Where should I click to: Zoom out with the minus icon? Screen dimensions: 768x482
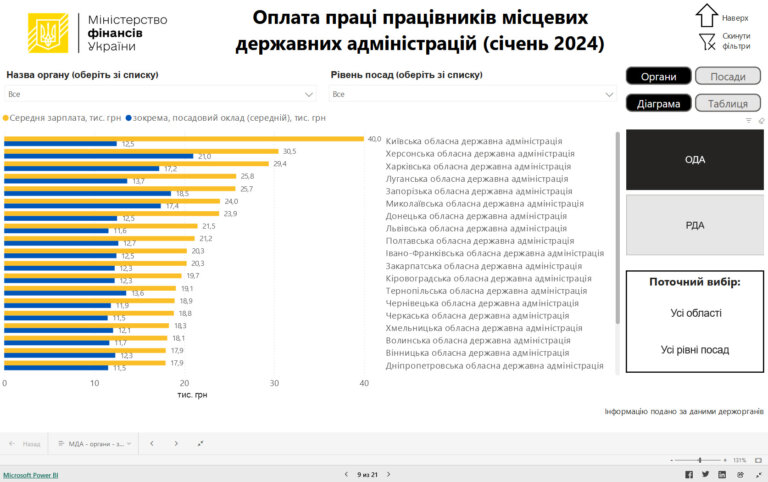click(x=672, y=460)
